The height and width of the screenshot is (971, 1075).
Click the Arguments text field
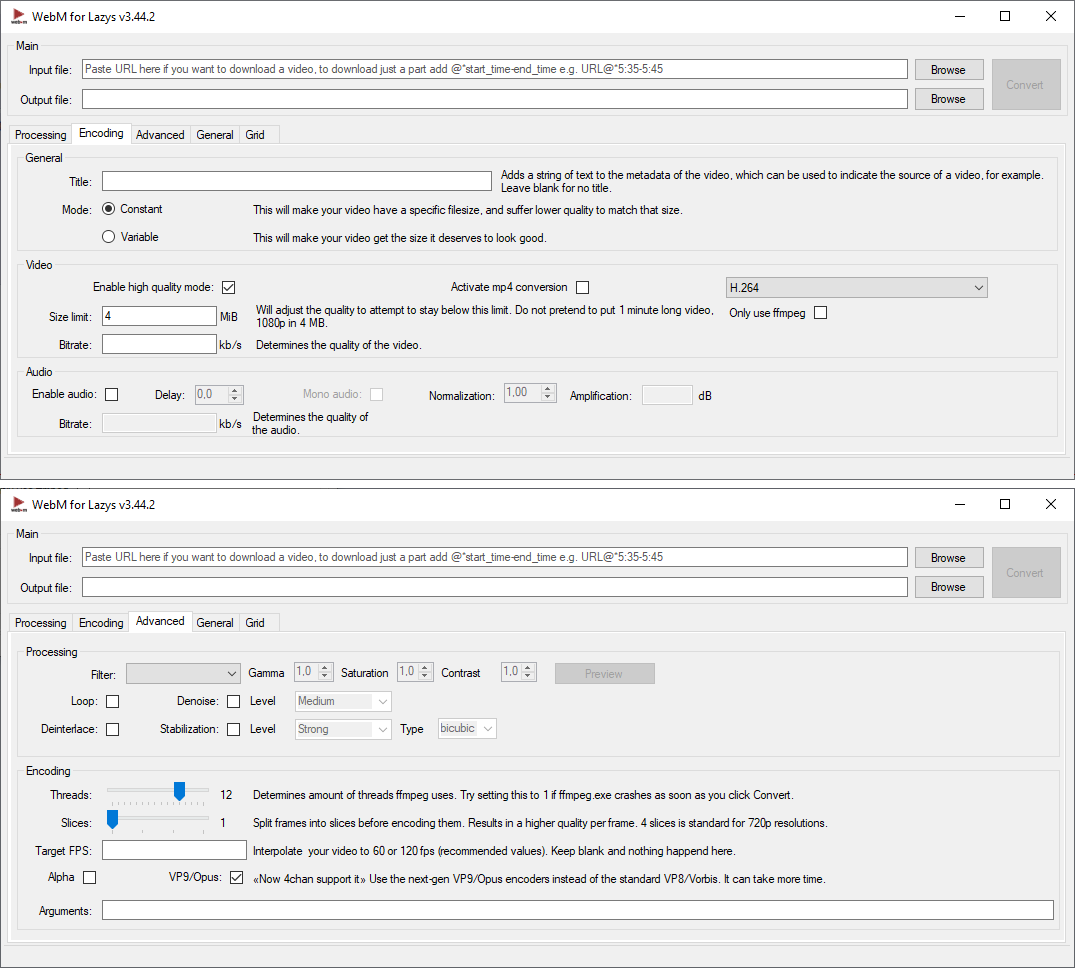tap(578, 911)
